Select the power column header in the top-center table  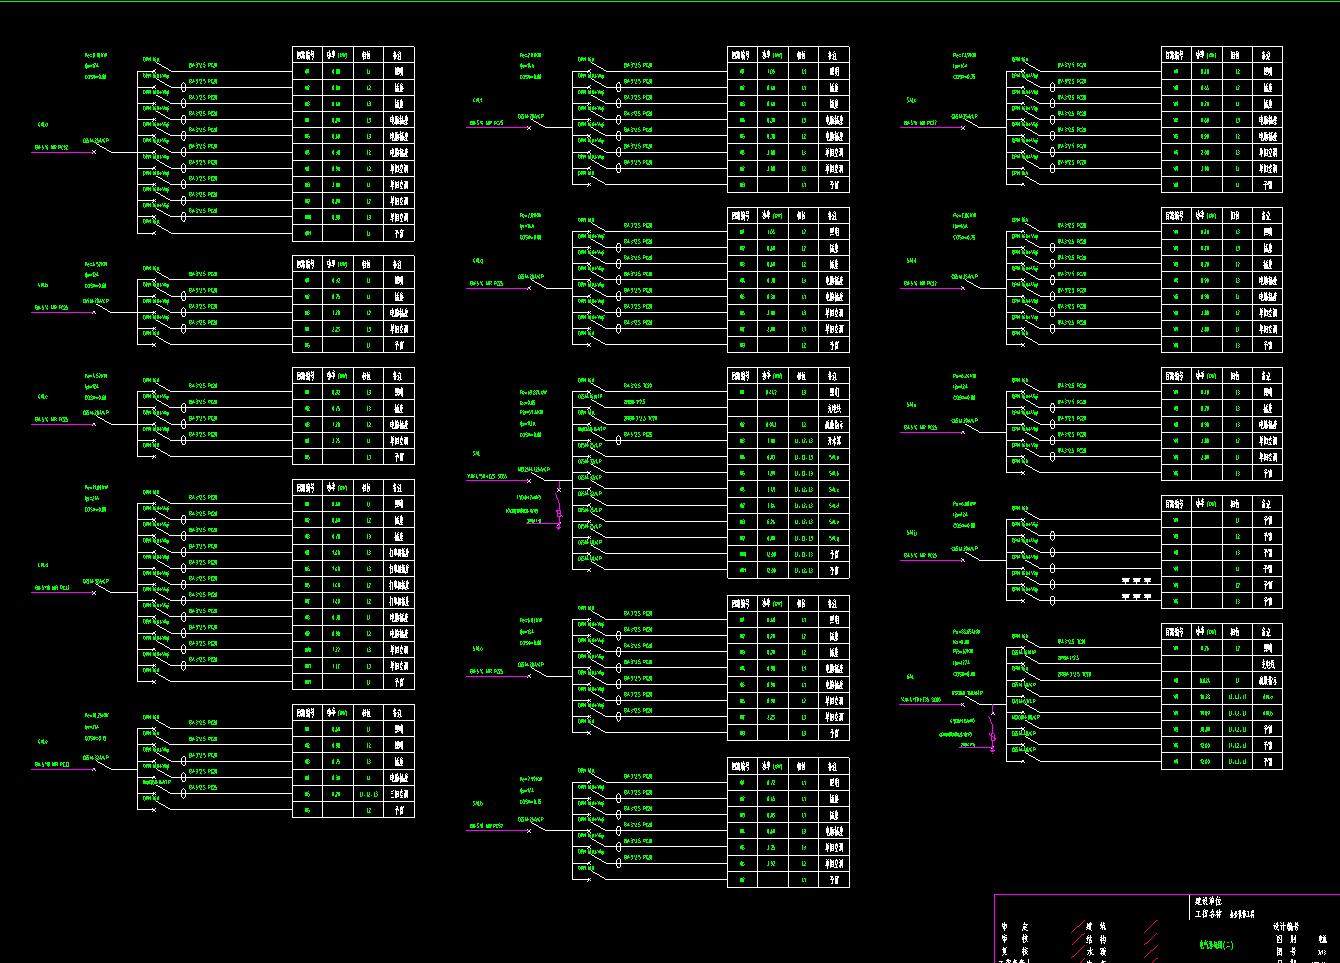770,56
